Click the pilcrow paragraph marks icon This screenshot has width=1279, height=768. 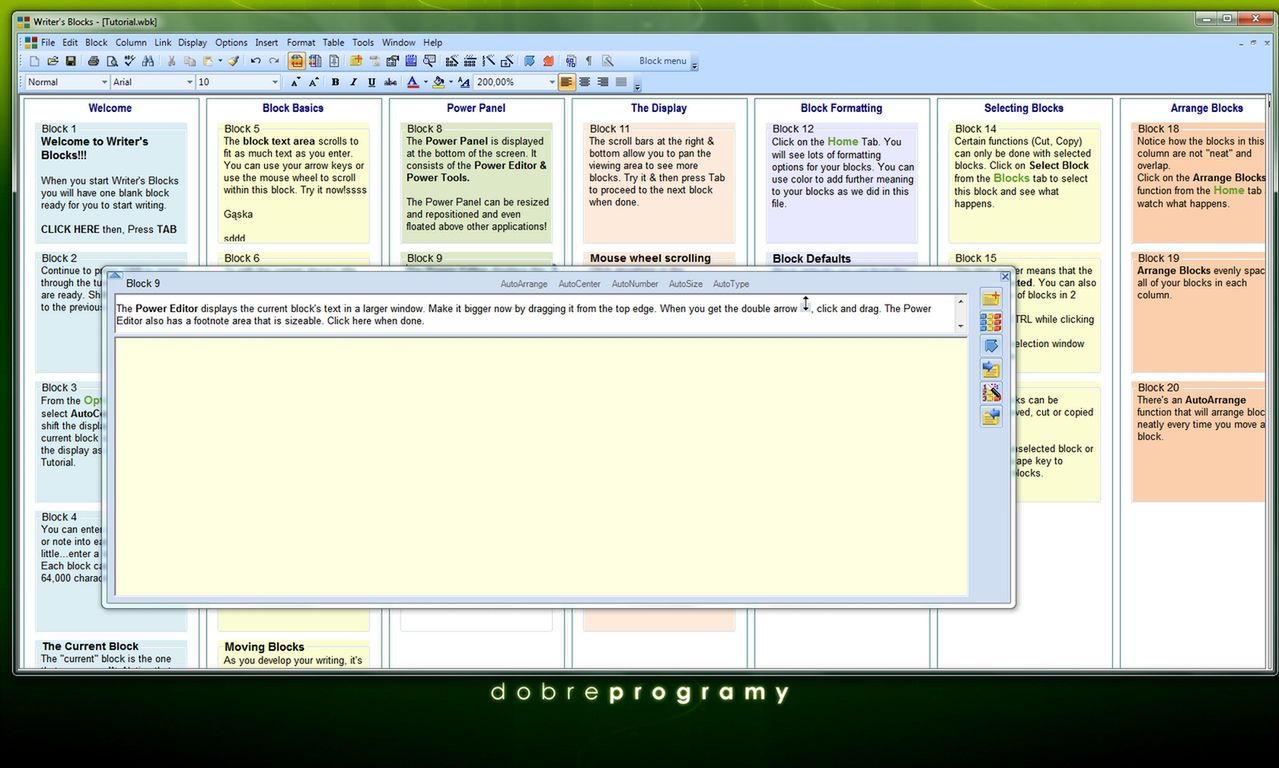coord(589,61)
